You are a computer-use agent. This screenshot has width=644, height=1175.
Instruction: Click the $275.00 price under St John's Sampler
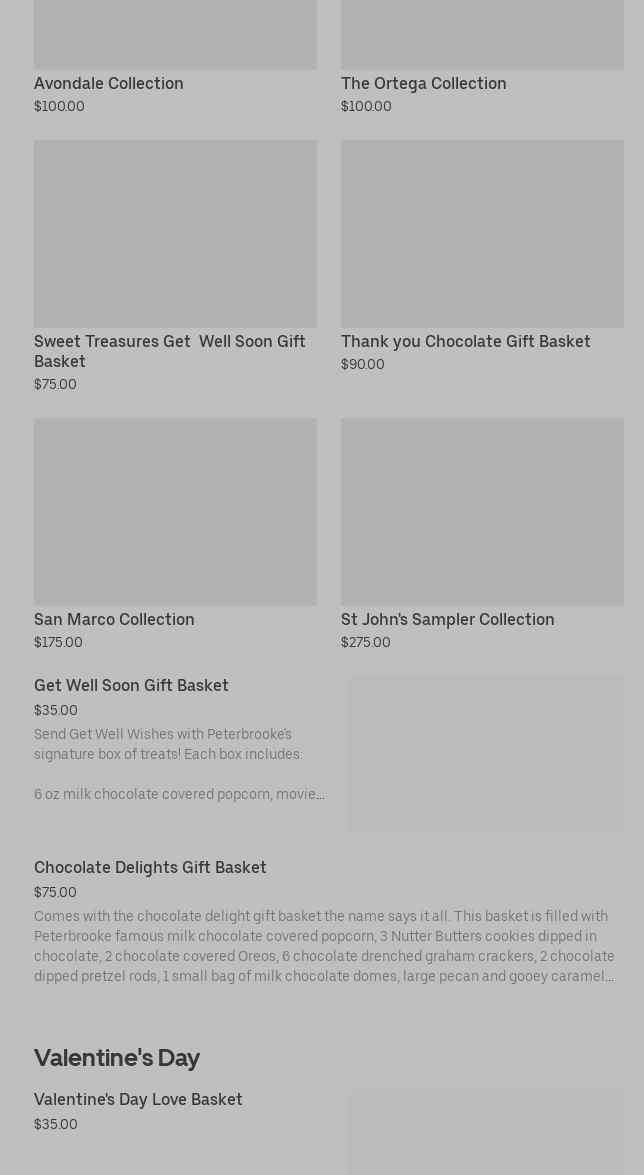(366, 643)
